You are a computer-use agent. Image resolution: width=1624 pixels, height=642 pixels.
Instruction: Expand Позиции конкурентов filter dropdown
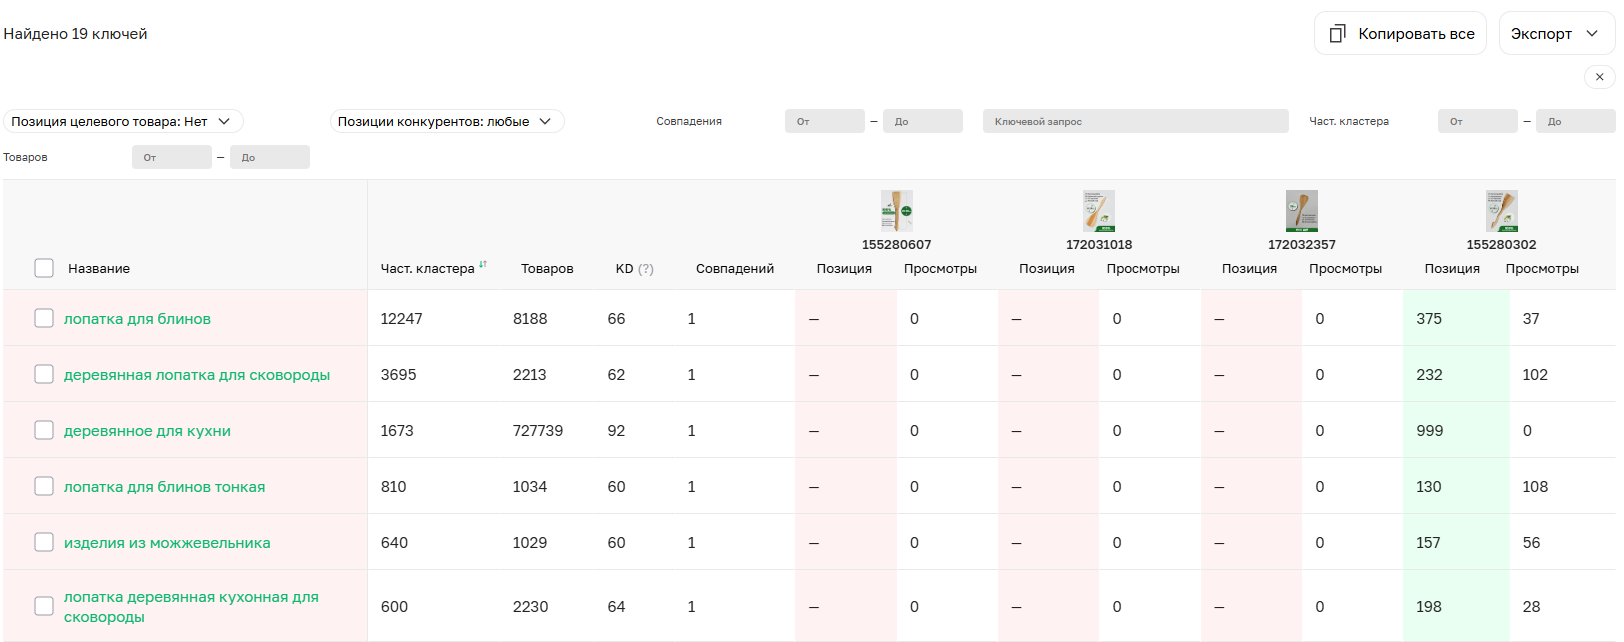tap(446, 121)
